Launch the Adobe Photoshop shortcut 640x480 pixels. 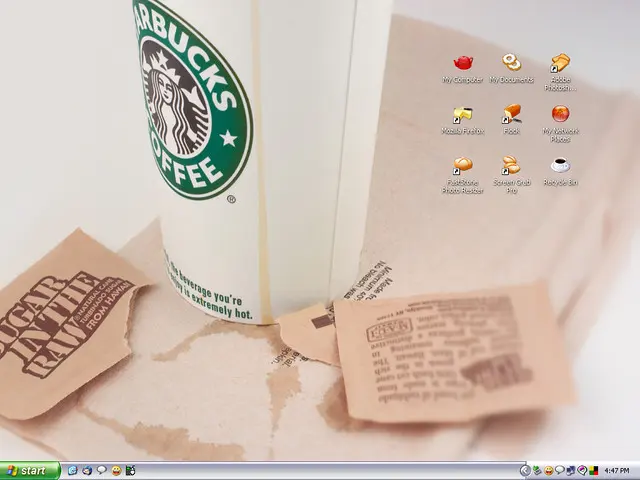[560, 62]
